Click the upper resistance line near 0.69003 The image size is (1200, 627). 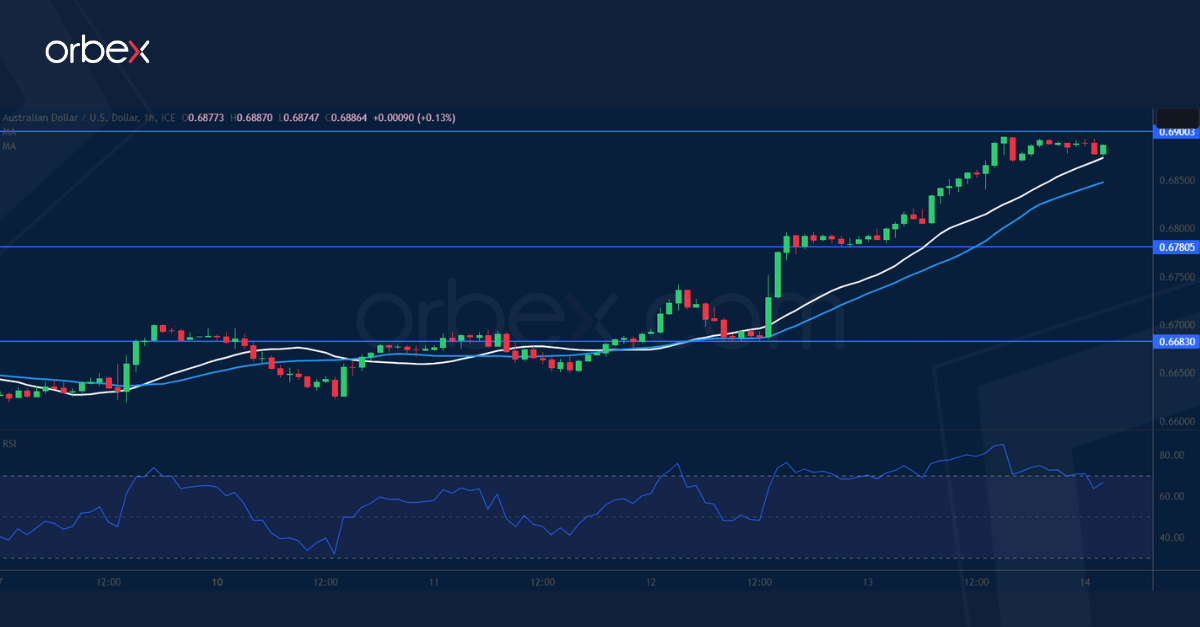tap(600, 130)
